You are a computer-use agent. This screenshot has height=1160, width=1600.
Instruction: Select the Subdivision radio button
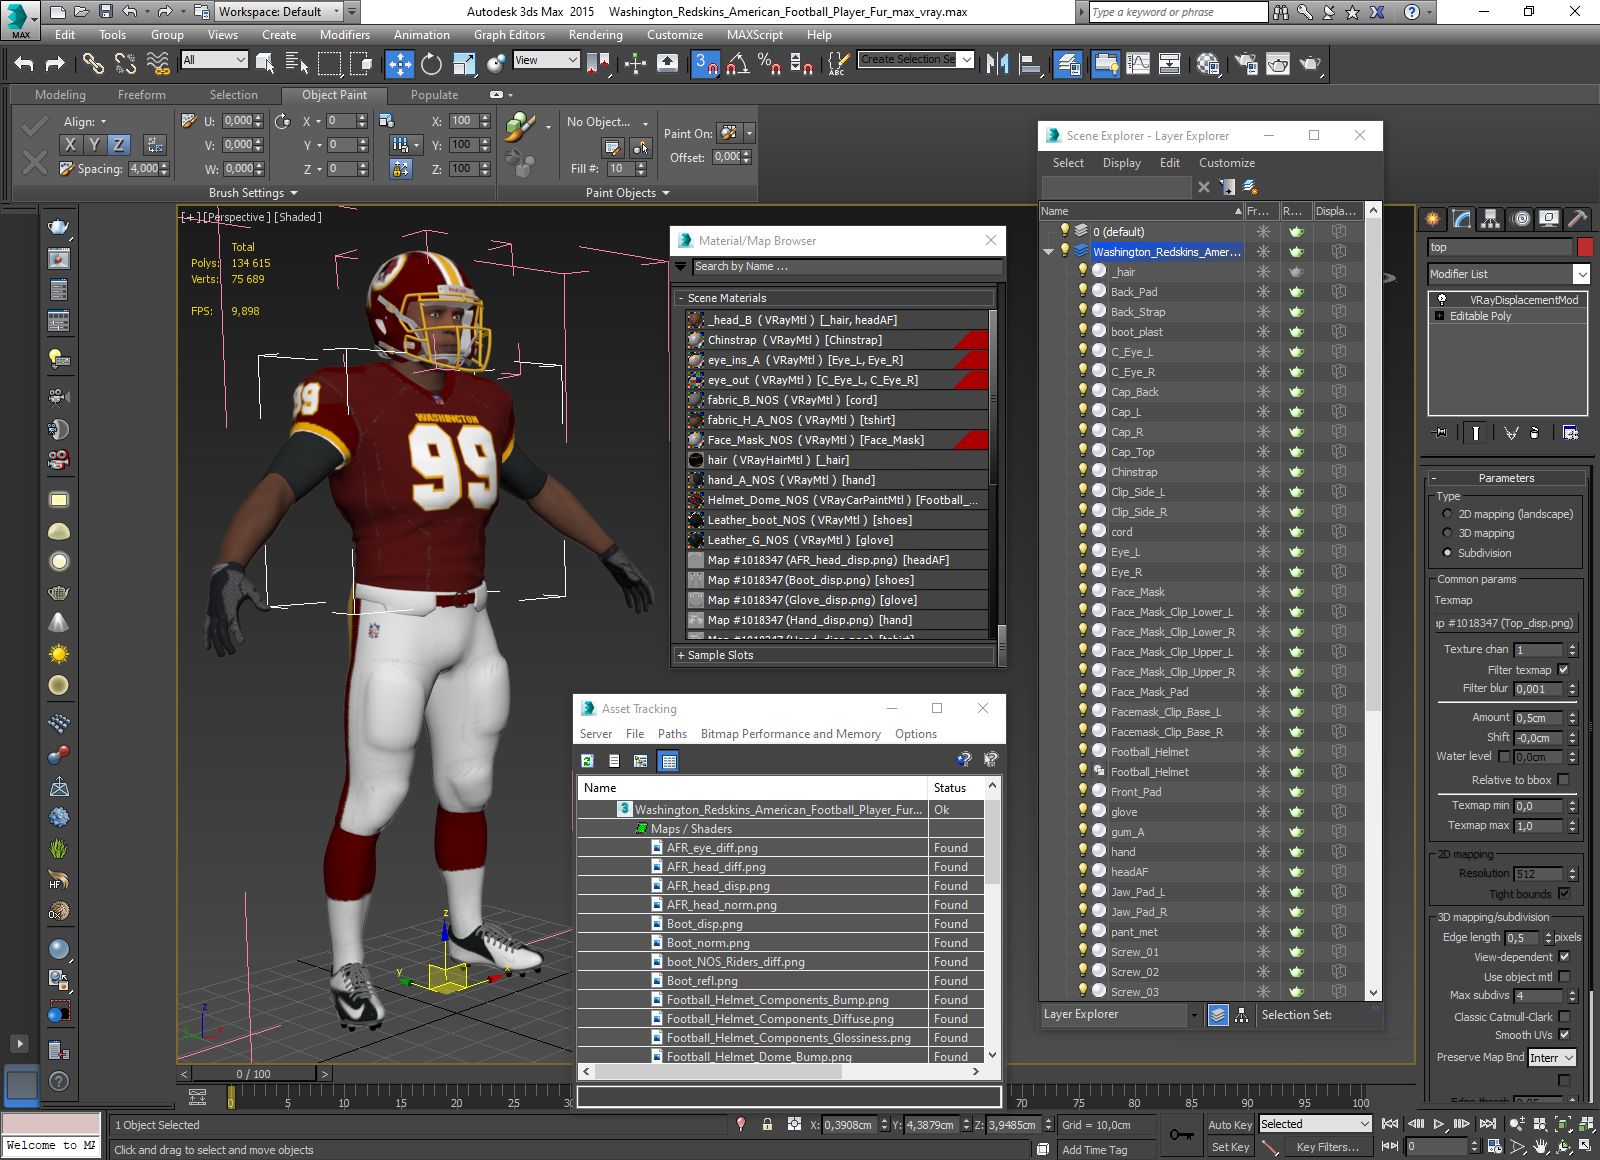(1447, 553)
